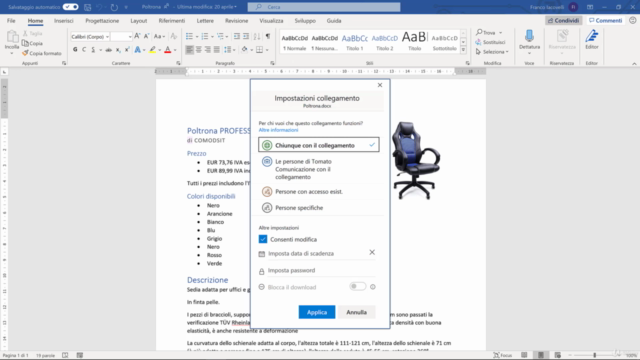The image size is (640, 360).
Task: Clear the 'Imposta data di scadenza' field via X
Action: tap(372, 253)
